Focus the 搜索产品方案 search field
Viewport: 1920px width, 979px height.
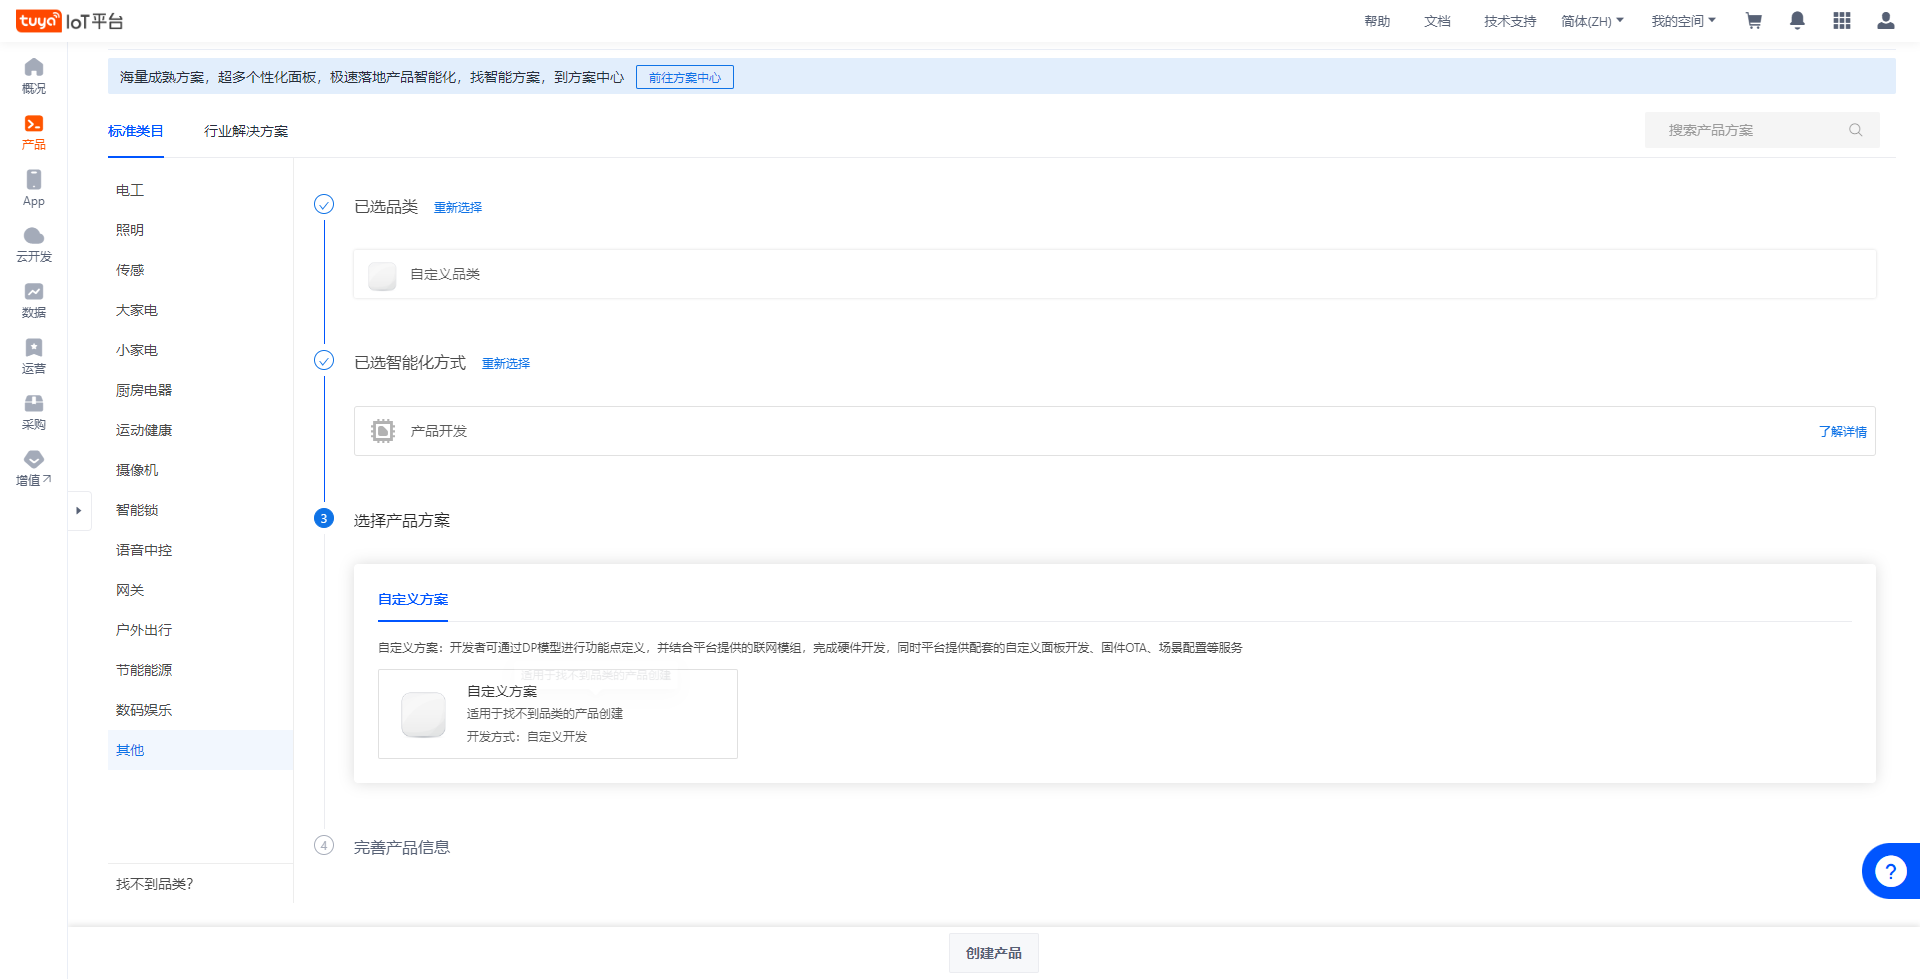tap(1762, 130)
